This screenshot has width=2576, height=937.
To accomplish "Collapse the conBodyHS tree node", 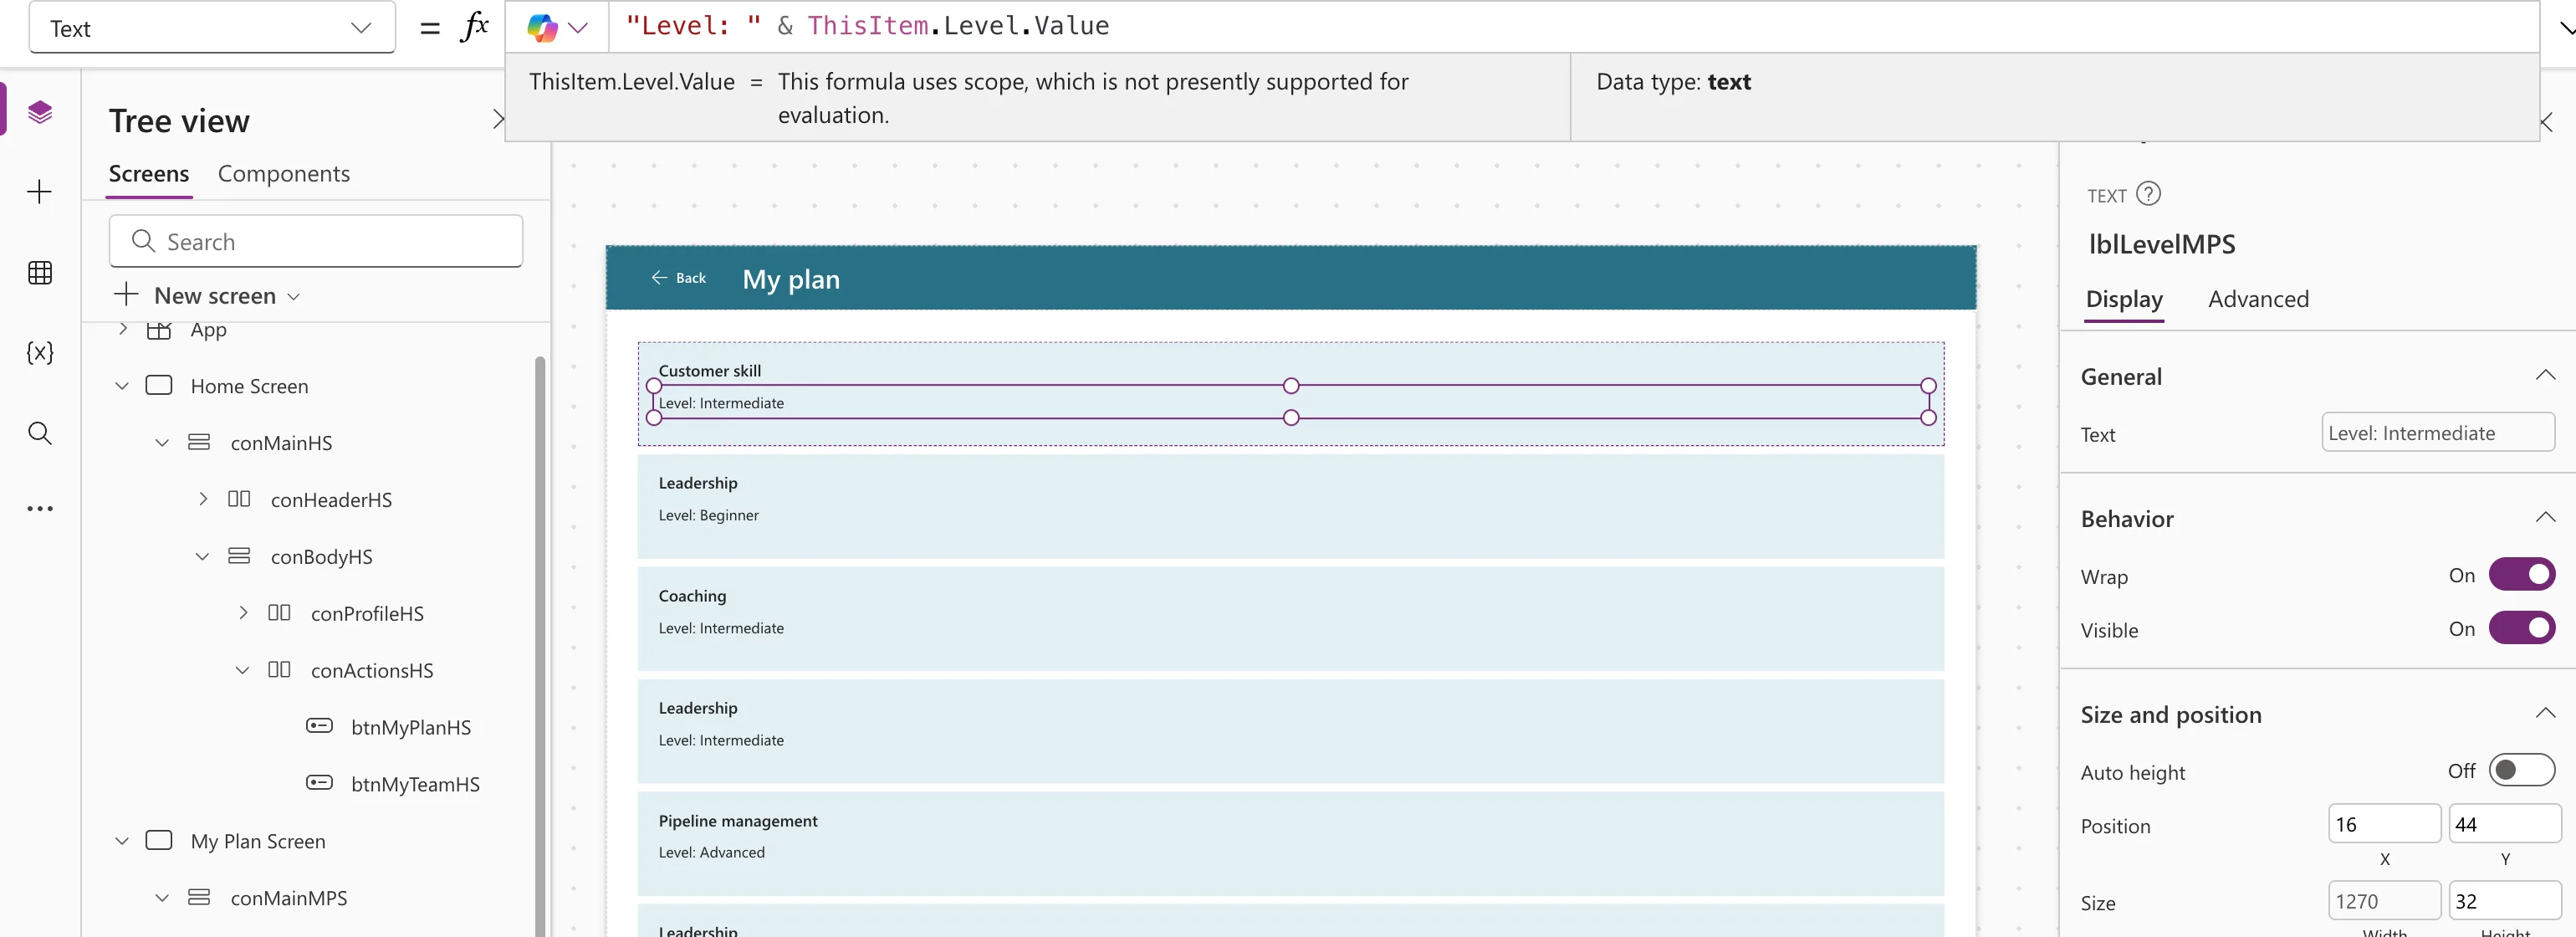I will [x=202, y=556].
